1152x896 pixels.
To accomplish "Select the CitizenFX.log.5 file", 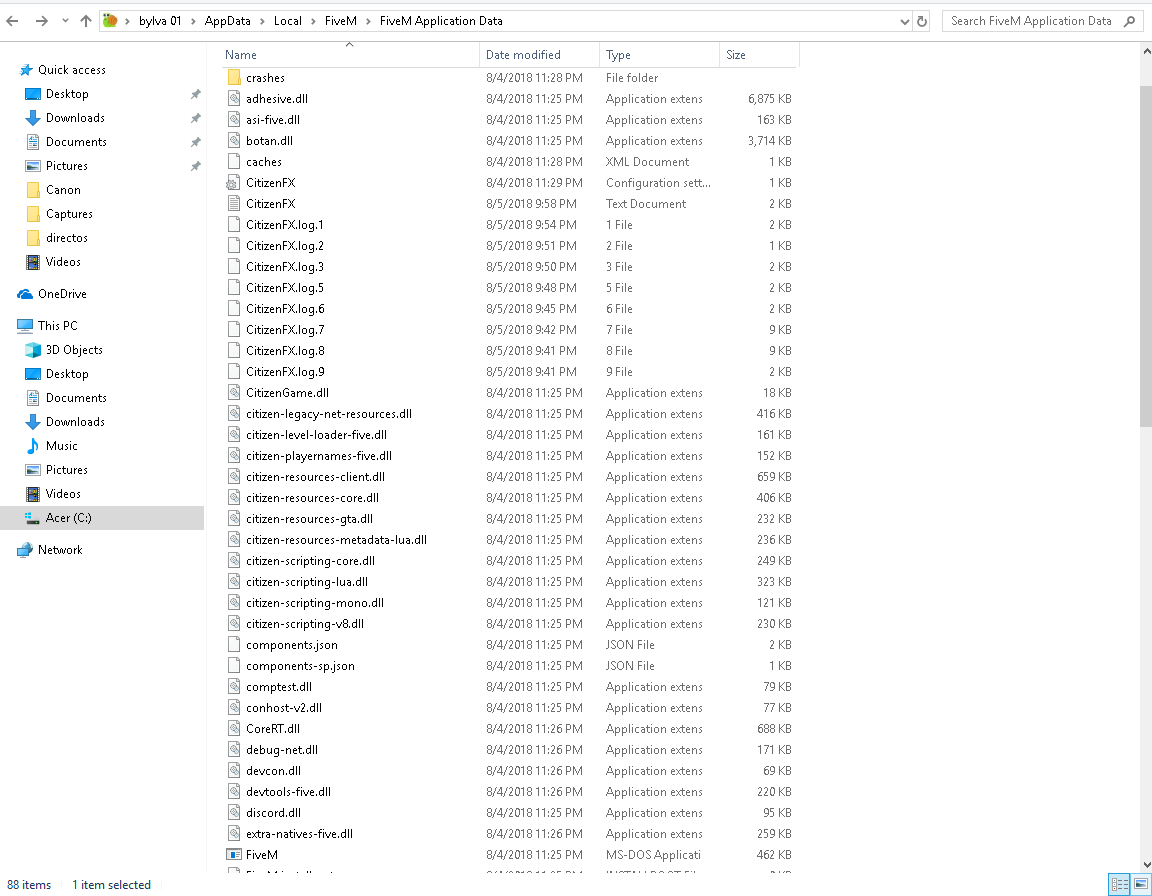I will click(284, 288).
